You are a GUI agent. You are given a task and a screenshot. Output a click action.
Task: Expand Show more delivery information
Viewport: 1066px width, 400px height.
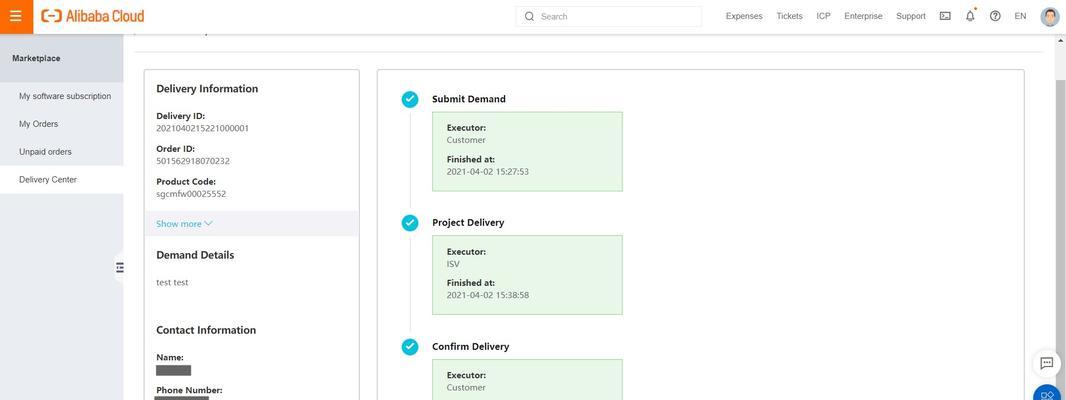click(x=184, y=224)
